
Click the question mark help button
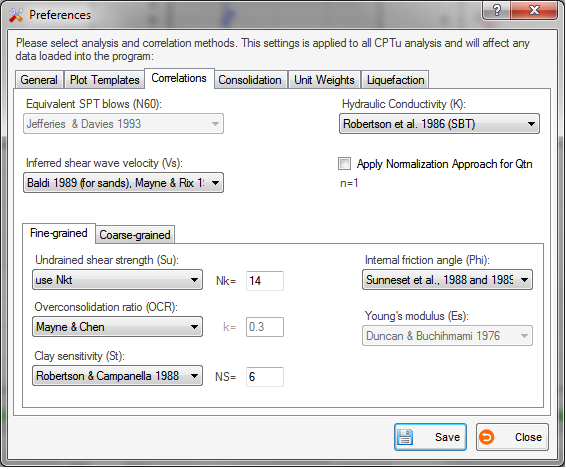(496, 10)
